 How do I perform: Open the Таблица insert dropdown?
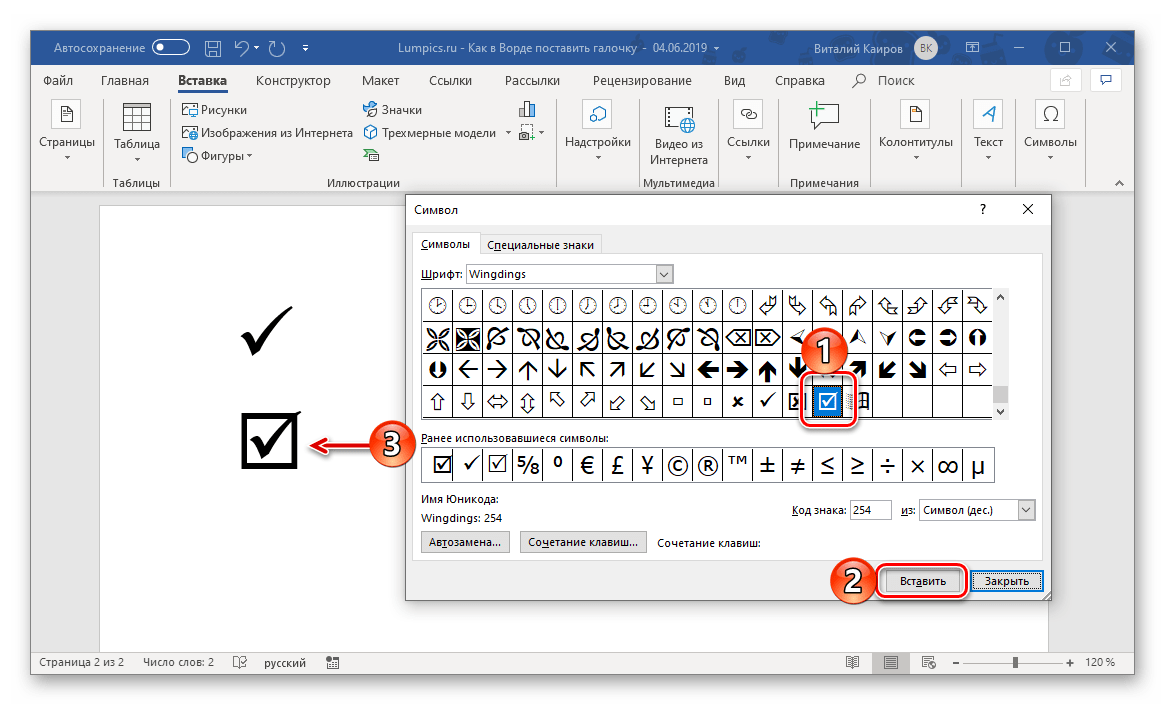[x=137, y=132]
